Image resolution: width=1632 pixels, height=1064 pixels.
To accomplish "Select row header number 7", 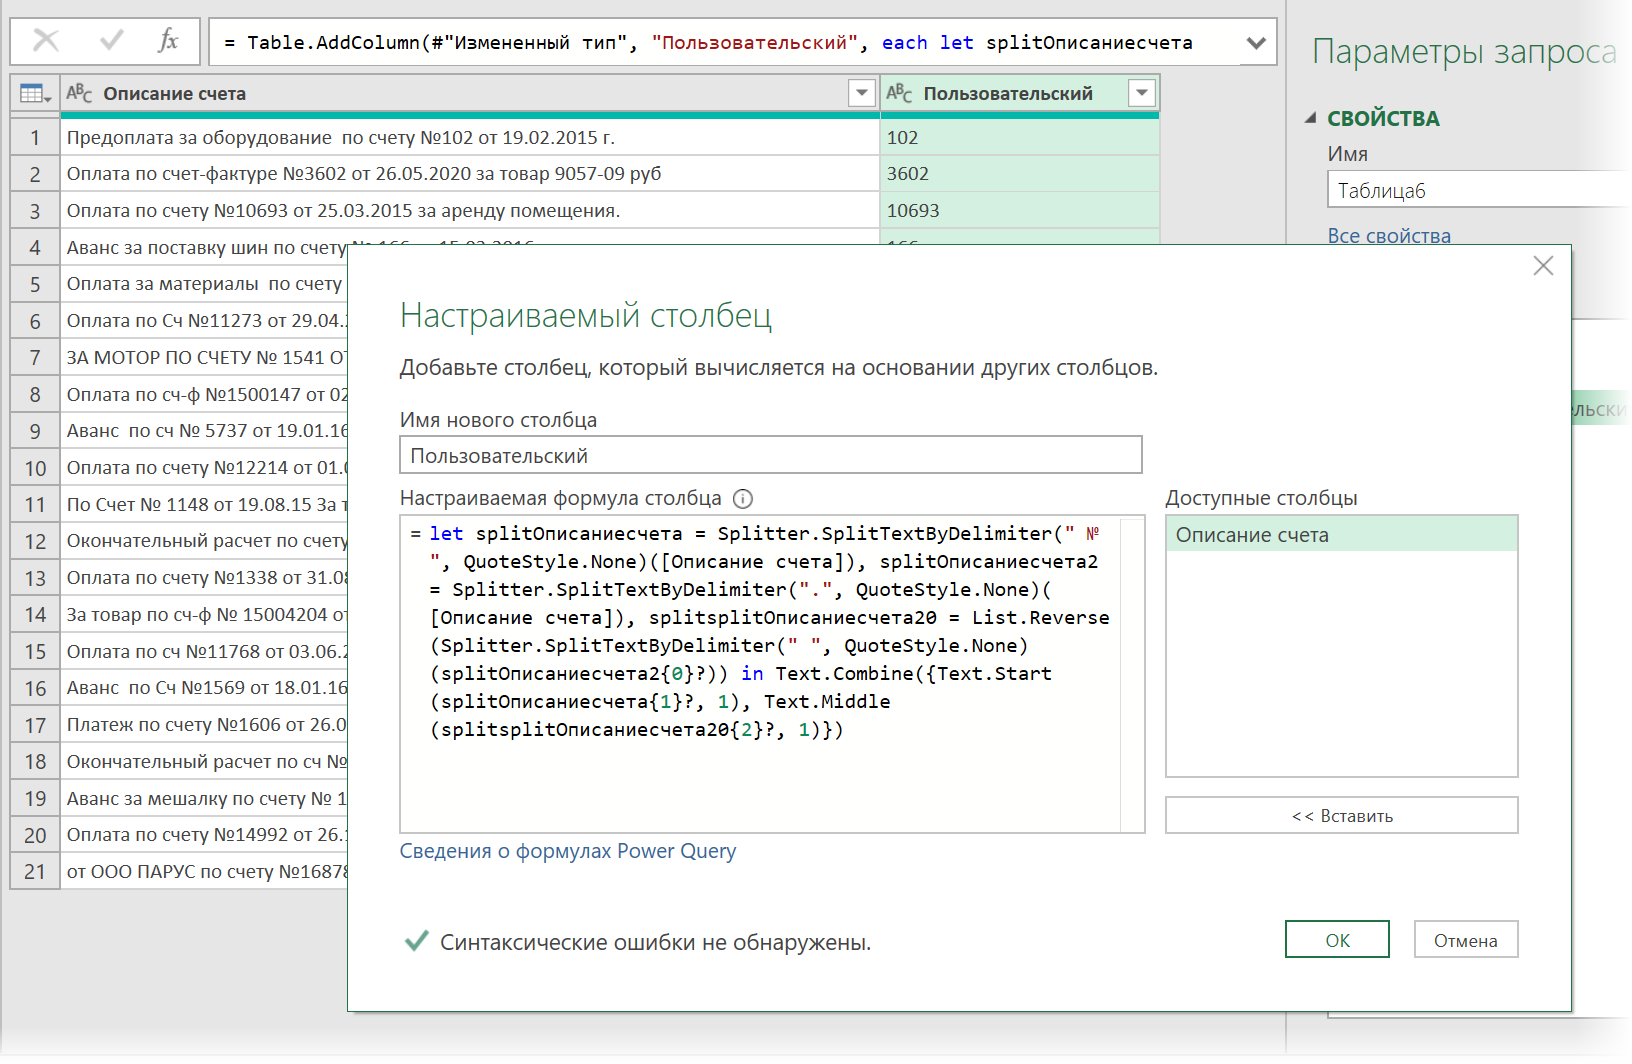I will pyautogui.click(x=35, y=358).
